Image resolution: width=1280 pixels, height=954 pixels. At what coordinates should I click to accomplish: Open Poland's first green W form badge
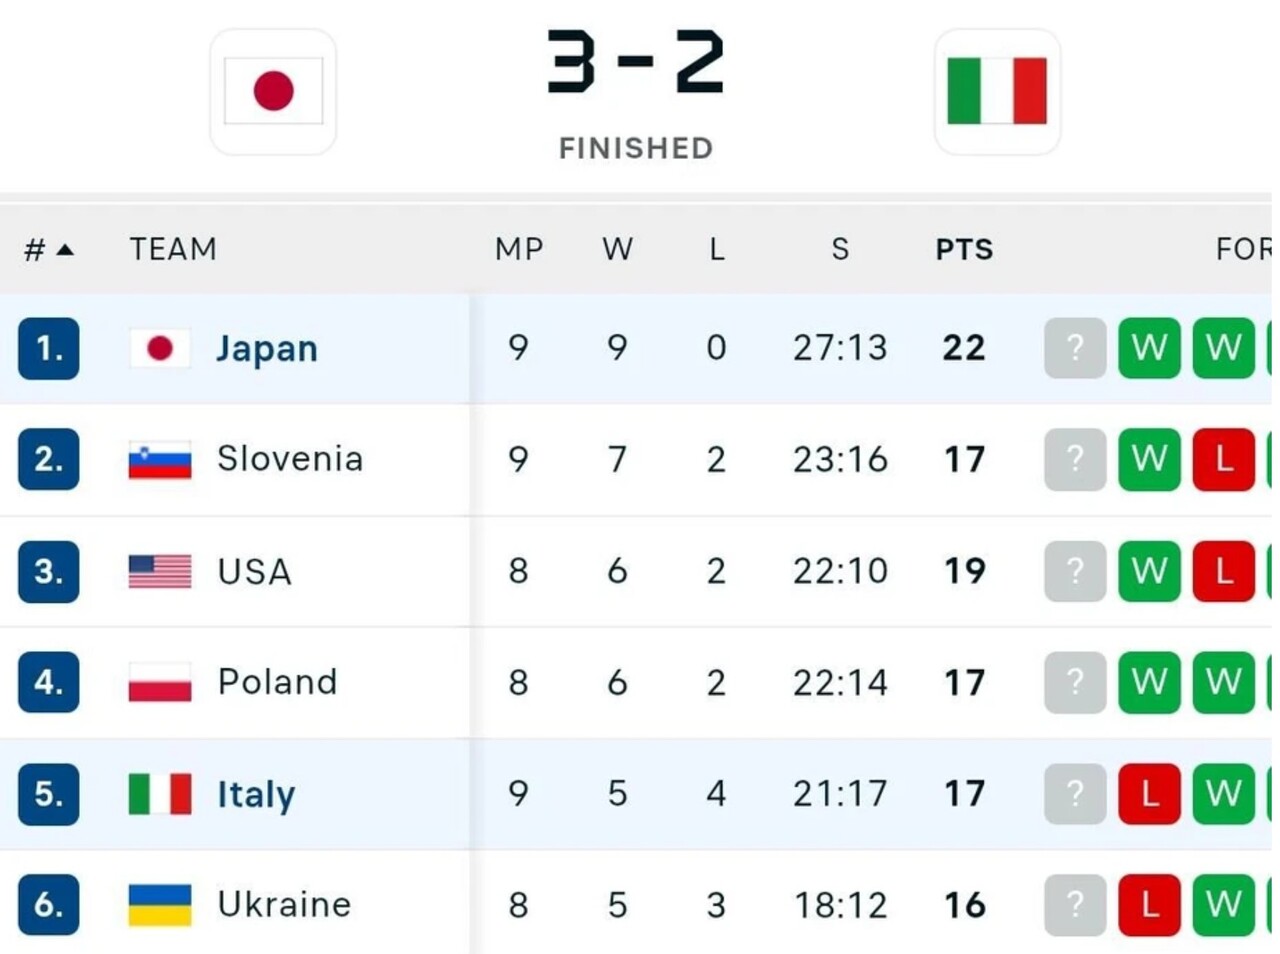(x=1149, y=682)
